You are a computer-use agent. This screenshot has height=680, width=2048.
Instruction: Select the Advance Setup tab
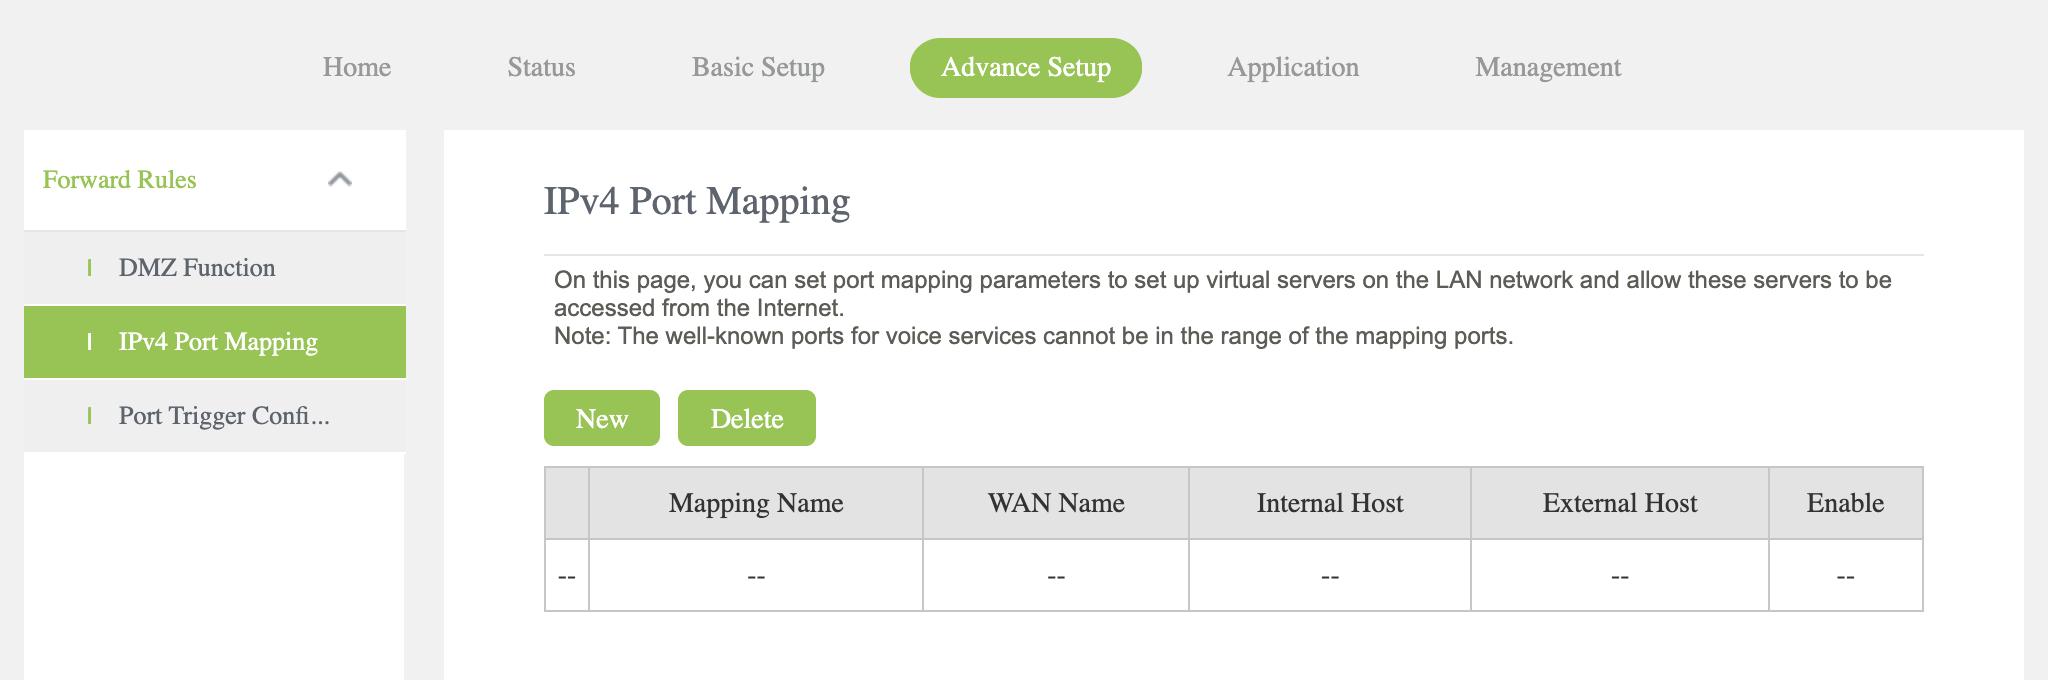[x=1026, y=67]
